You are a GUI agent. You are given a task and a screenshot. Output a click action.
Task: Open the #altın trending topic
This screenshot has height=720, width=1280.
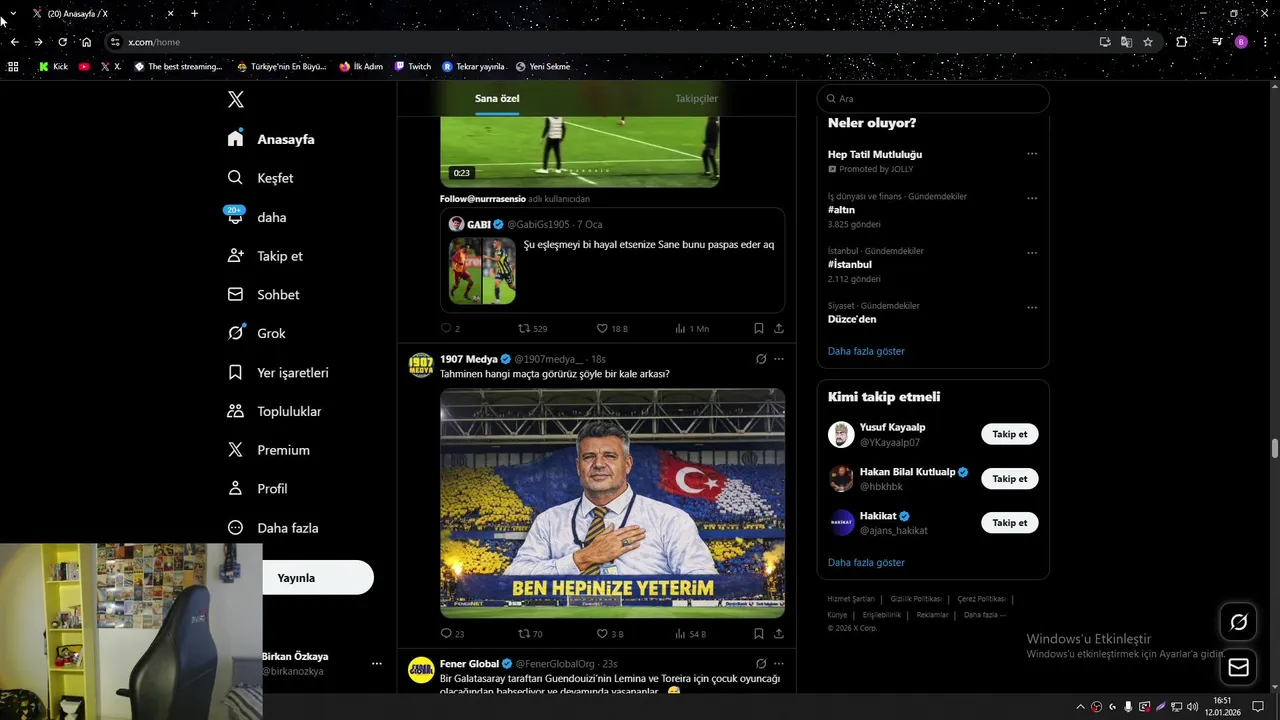[841, 210]
